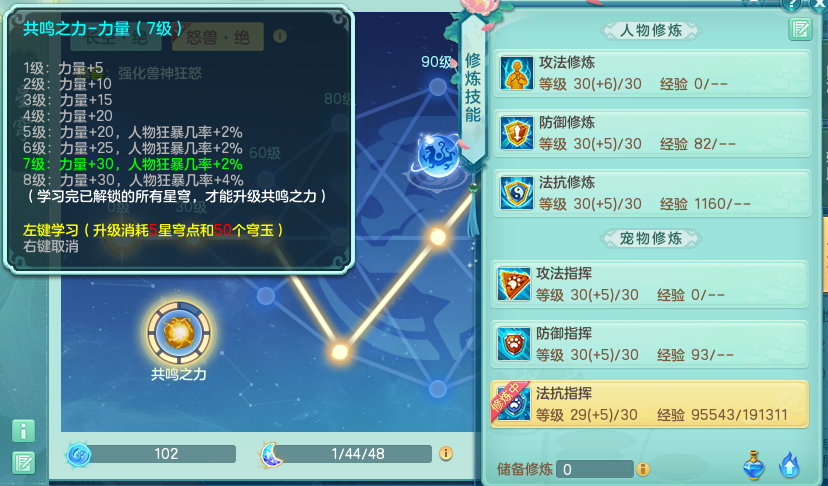Select the 怒兽·绝 tab
The image size is (828, 486).
218,37
